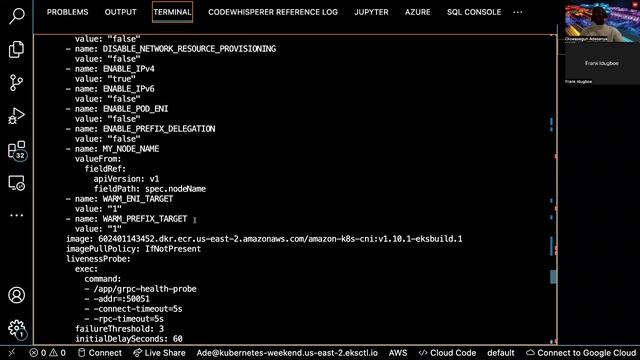This screenshot has height=360, width=640.
Task: Open the JUPYTER panel tab
Action: 371,12
